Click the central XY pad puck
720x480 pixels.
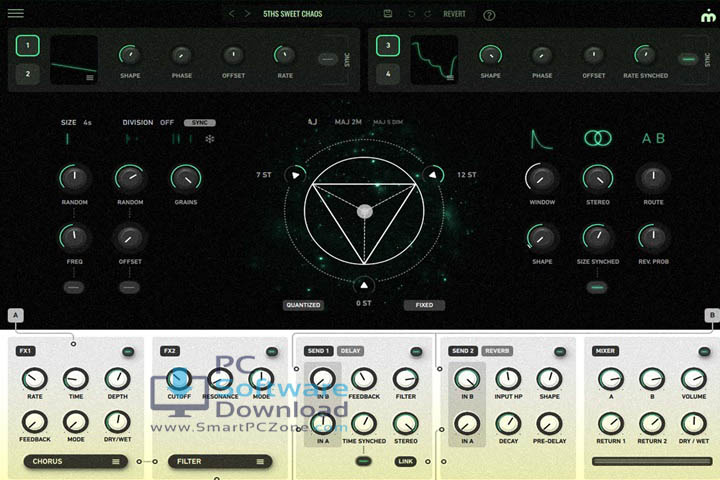pyautogui.click(x=365, y=211)
